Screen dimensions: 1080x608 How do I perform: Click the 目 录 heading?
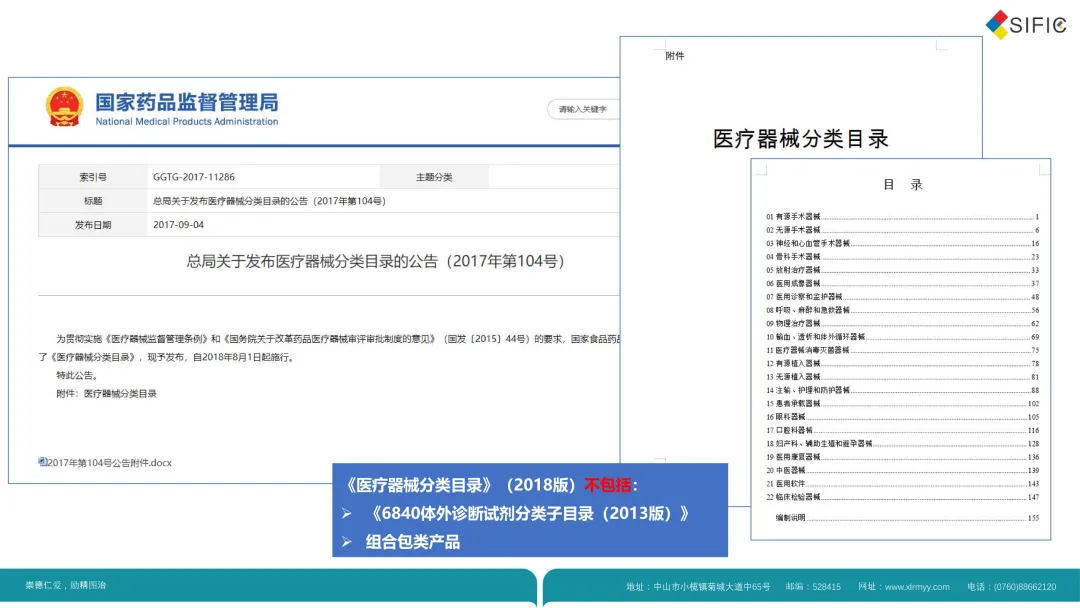[x=902, y=185]
